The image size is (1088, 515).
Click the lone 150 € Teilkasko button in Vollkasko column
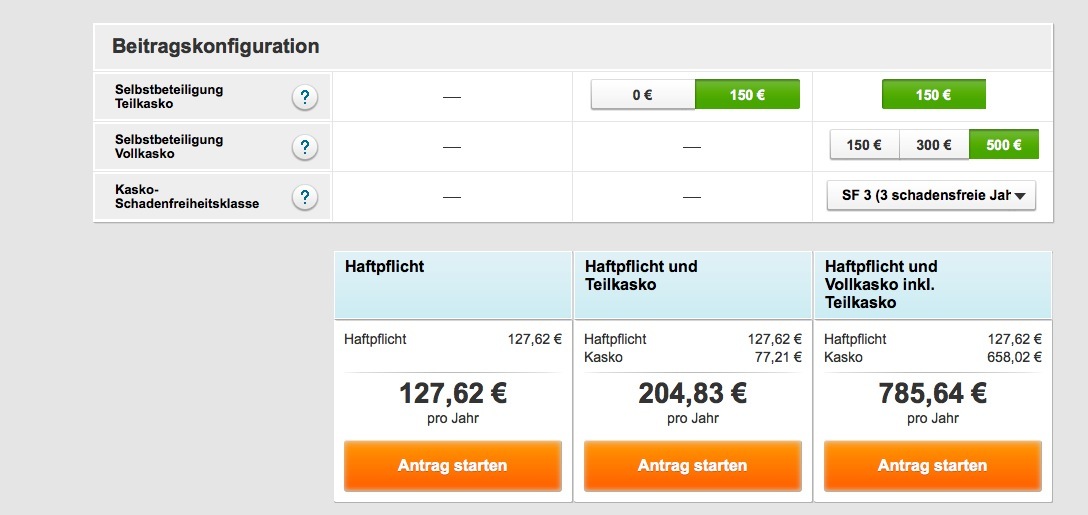click(933, 95)
